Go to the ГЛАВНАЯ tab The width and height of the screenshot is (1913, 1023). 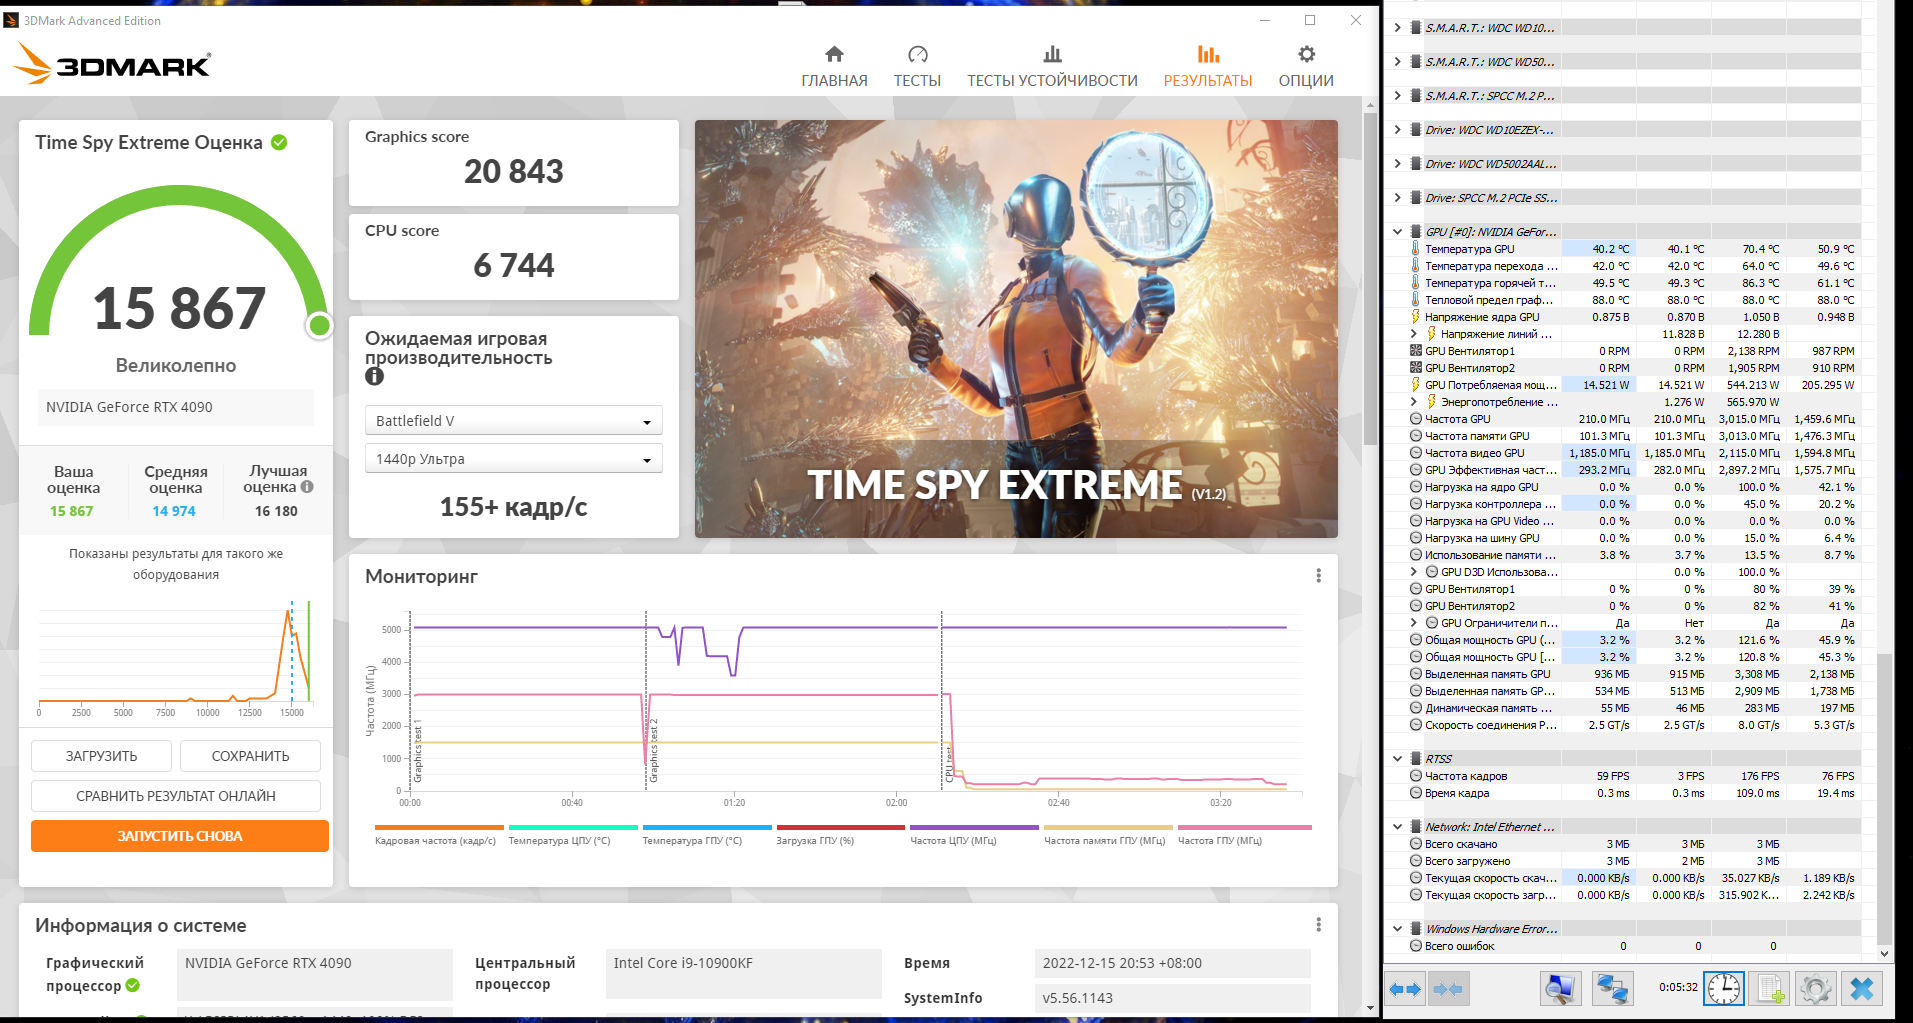point(834,66)
